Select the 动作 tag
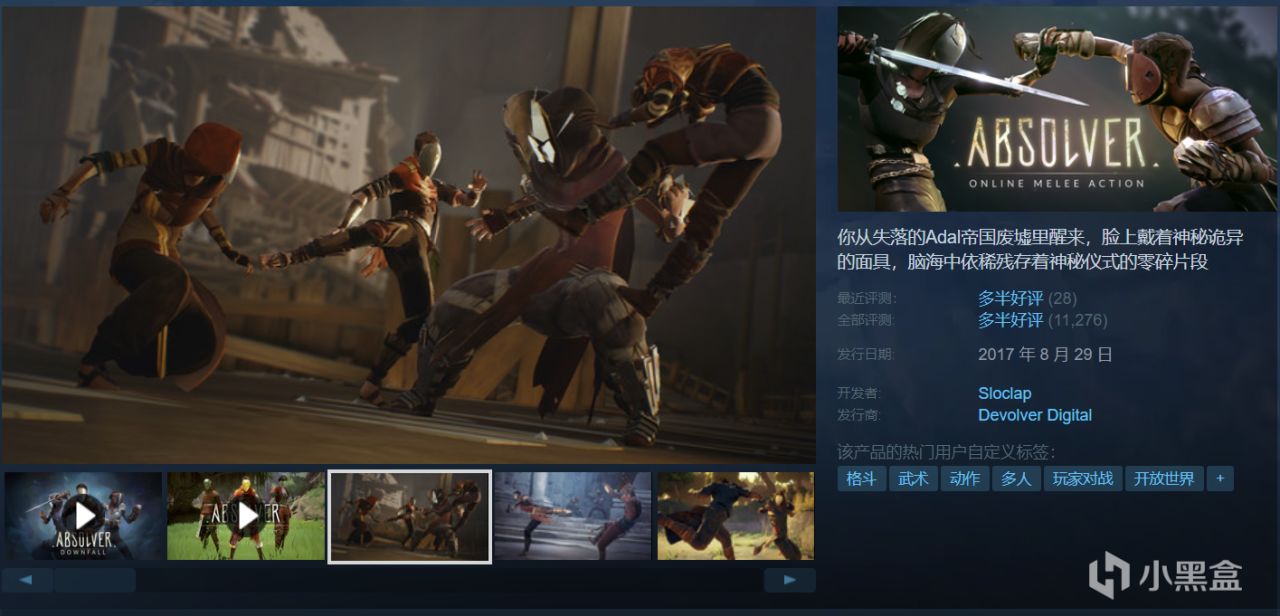Viewport: 1280px width, 616px height. [x=965, y=478]
